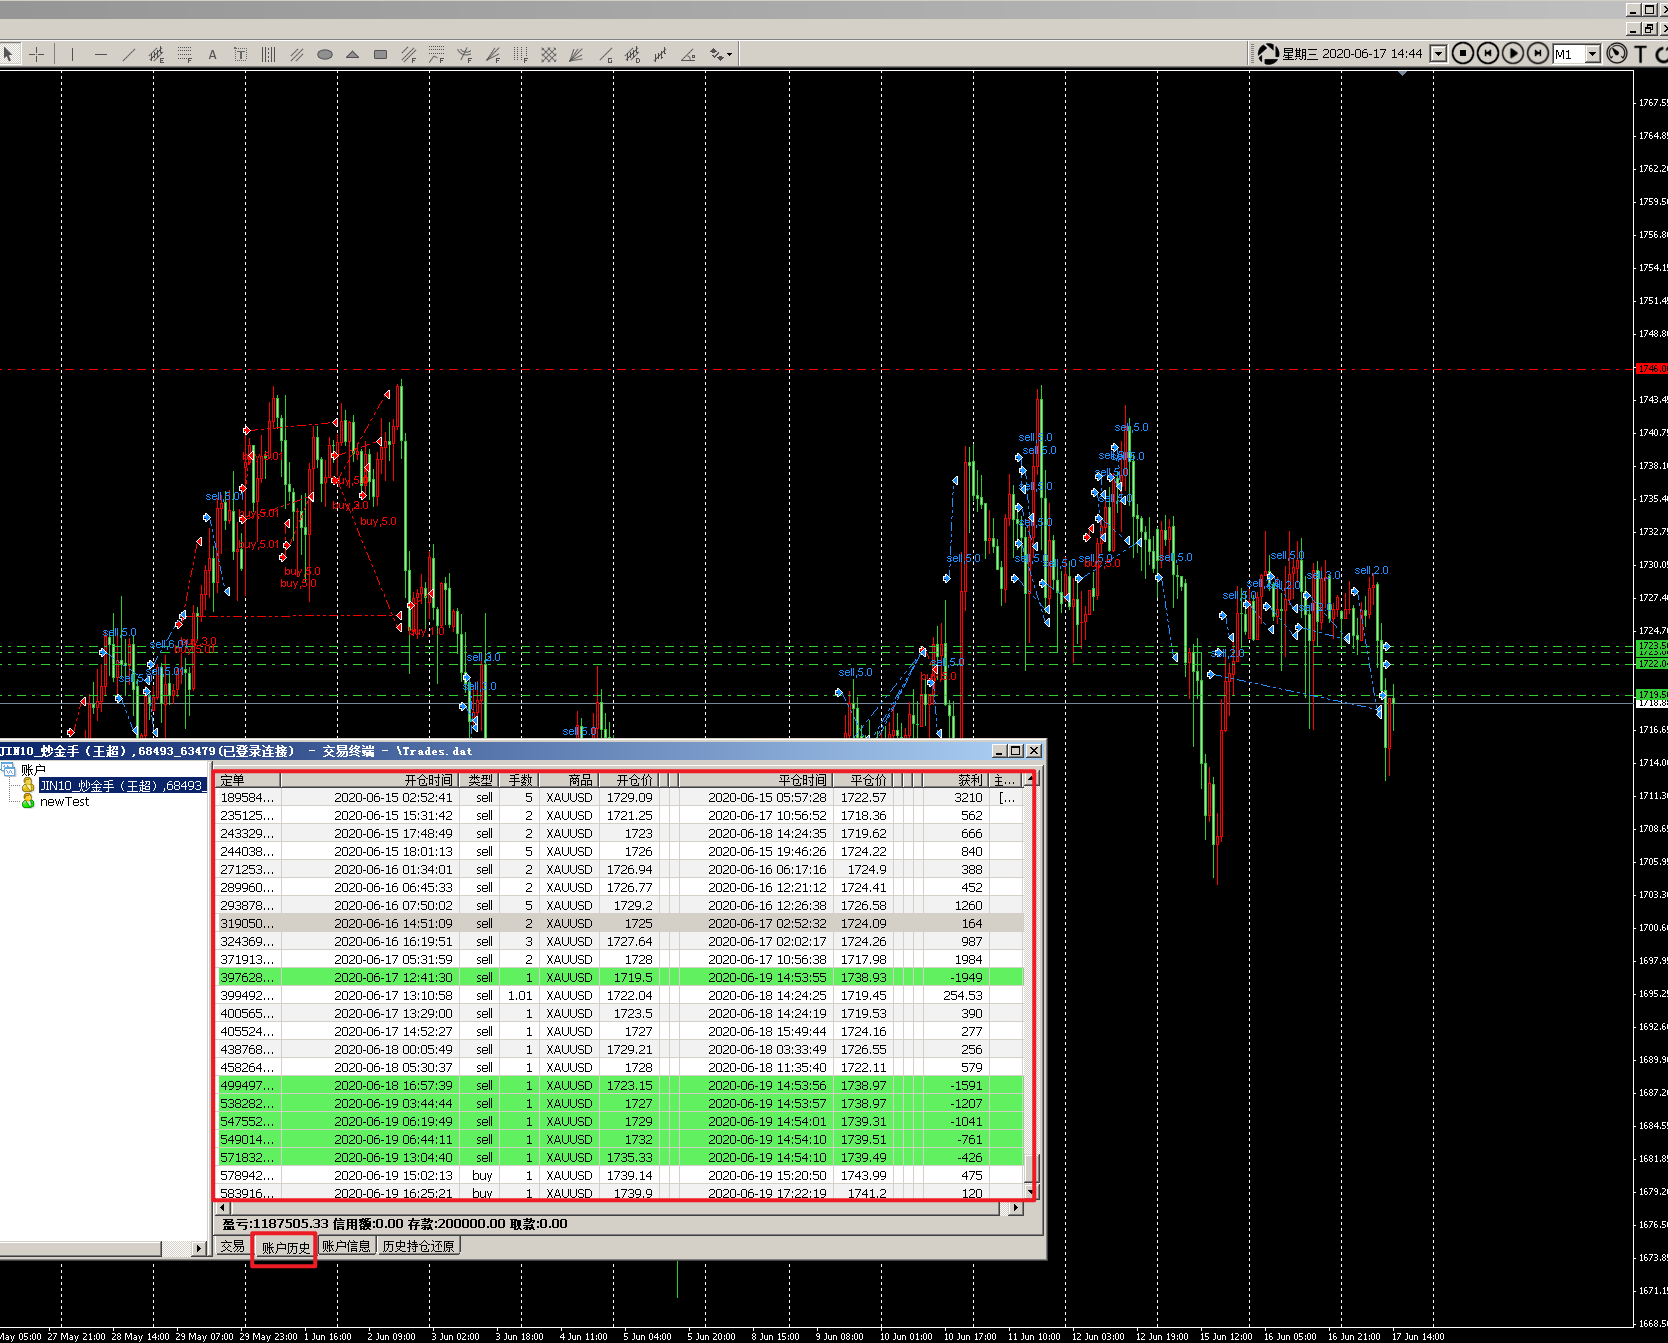
Task: Select the crosshair cursor tool
Action: (x=36, y=54)
